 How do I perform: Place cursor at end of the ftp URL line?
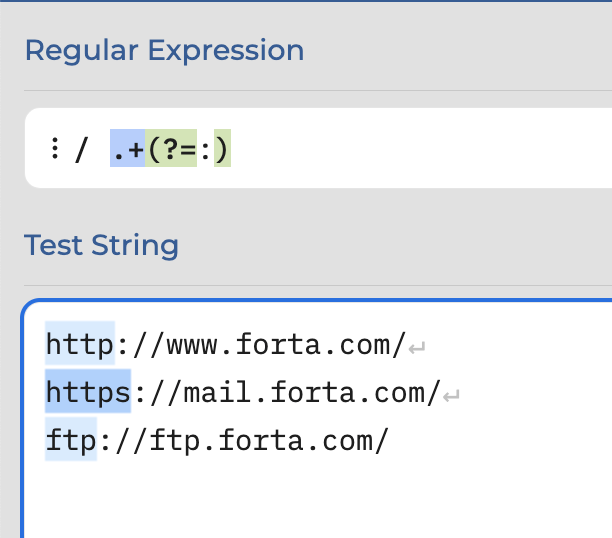click(x=390, y=441)
